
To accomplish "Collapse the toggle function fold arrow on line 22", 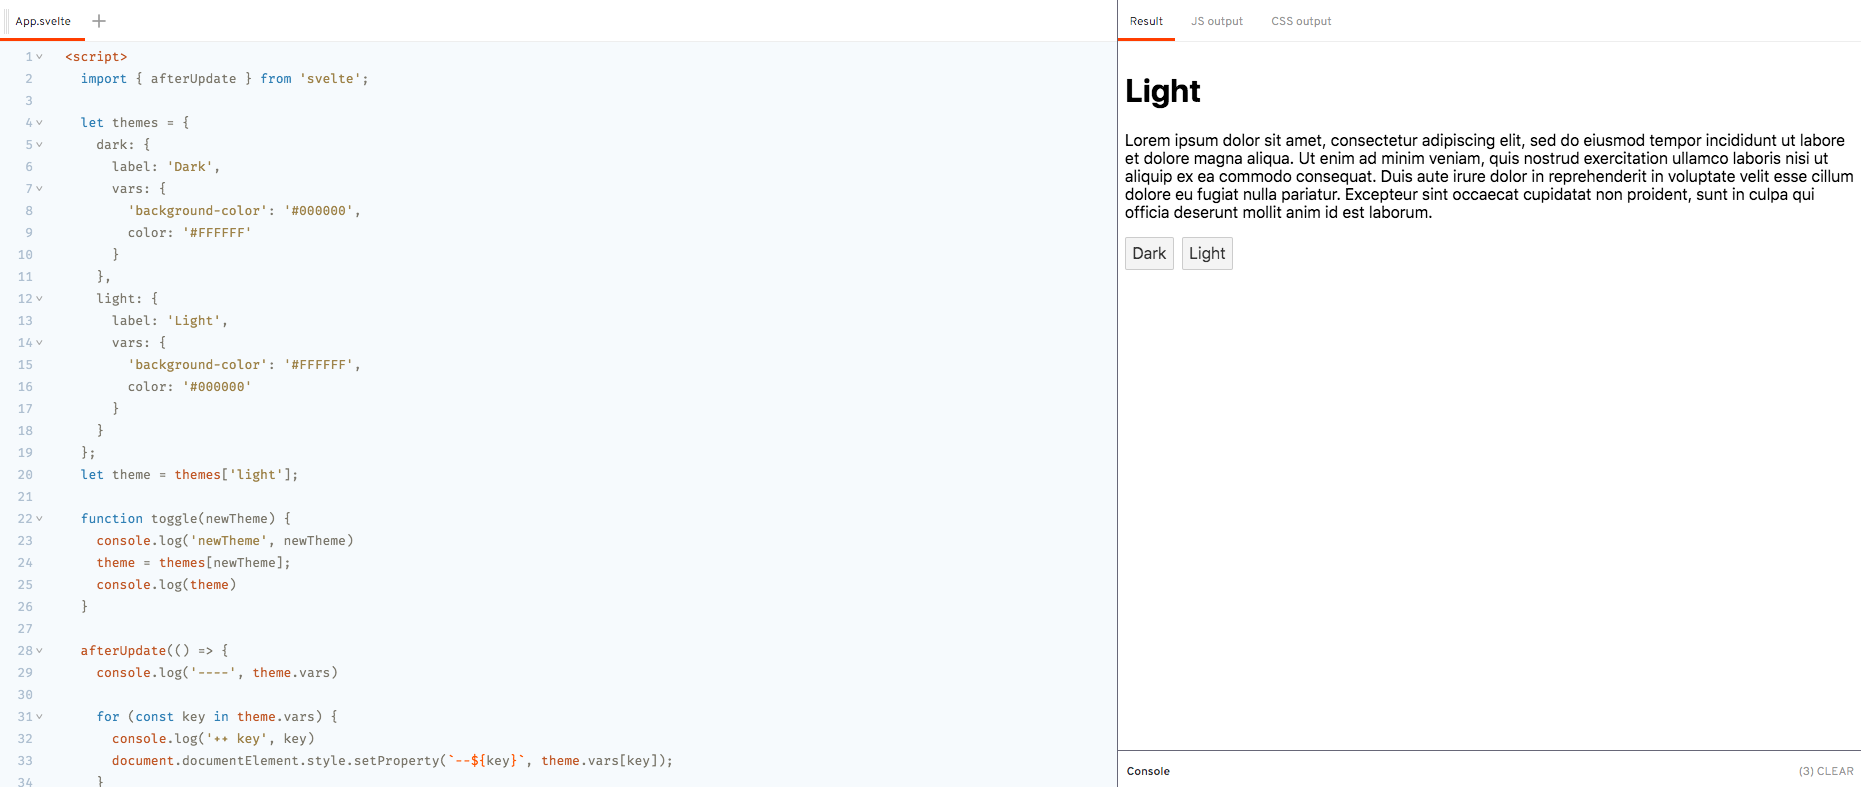I will [x=39, y=519].
